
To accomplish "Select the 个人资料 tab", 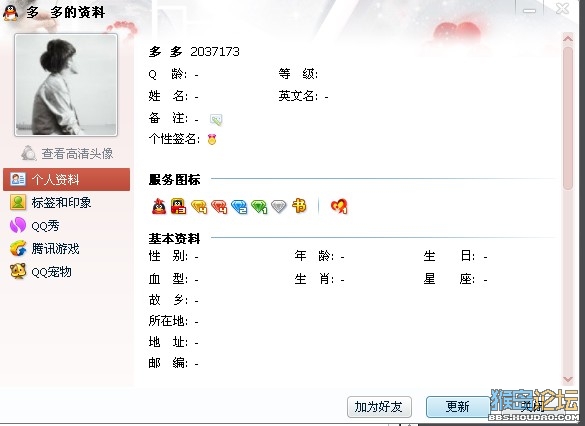I will point(66,179).
